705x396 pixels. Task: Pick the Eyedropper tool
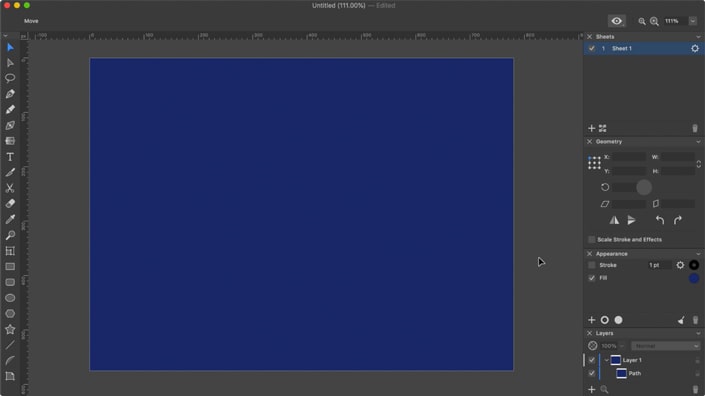point(10,219)
